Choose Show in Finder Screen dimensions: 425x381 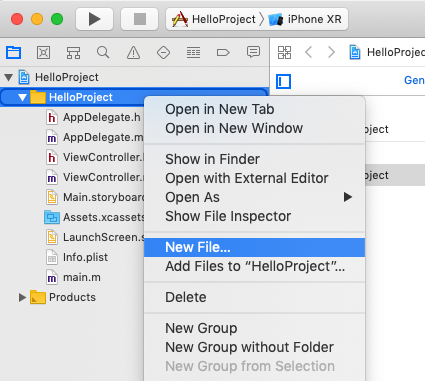point(254,159)
